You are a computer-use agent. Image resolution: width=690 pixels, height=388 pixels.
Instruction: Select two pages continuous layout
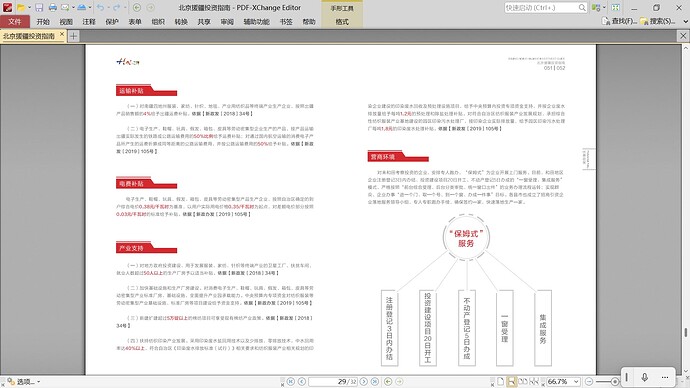click(x=534, y=381)
